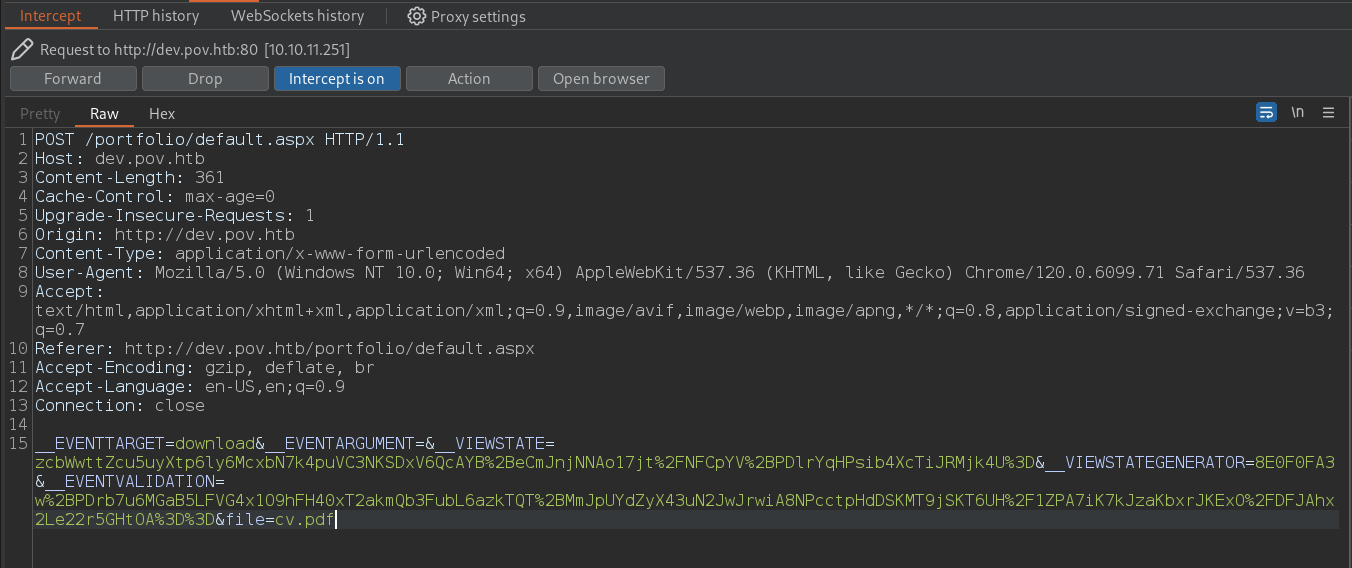Click the __EVENTVALIDATION= parameter name
Viewport: 1352px width, 568px height.
click(130, 482)
